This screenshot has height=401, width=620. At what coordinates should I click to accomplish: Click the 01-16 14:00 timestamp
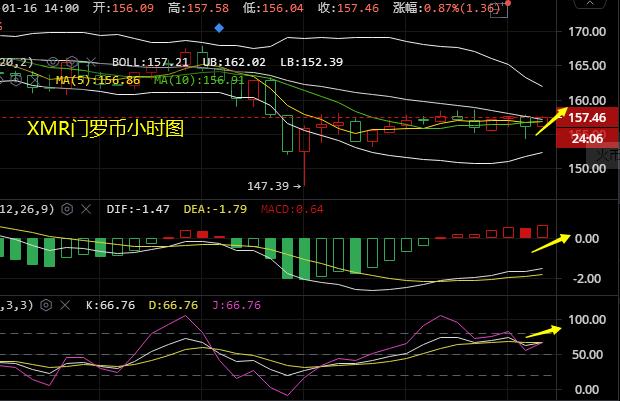tap(40, 8)
